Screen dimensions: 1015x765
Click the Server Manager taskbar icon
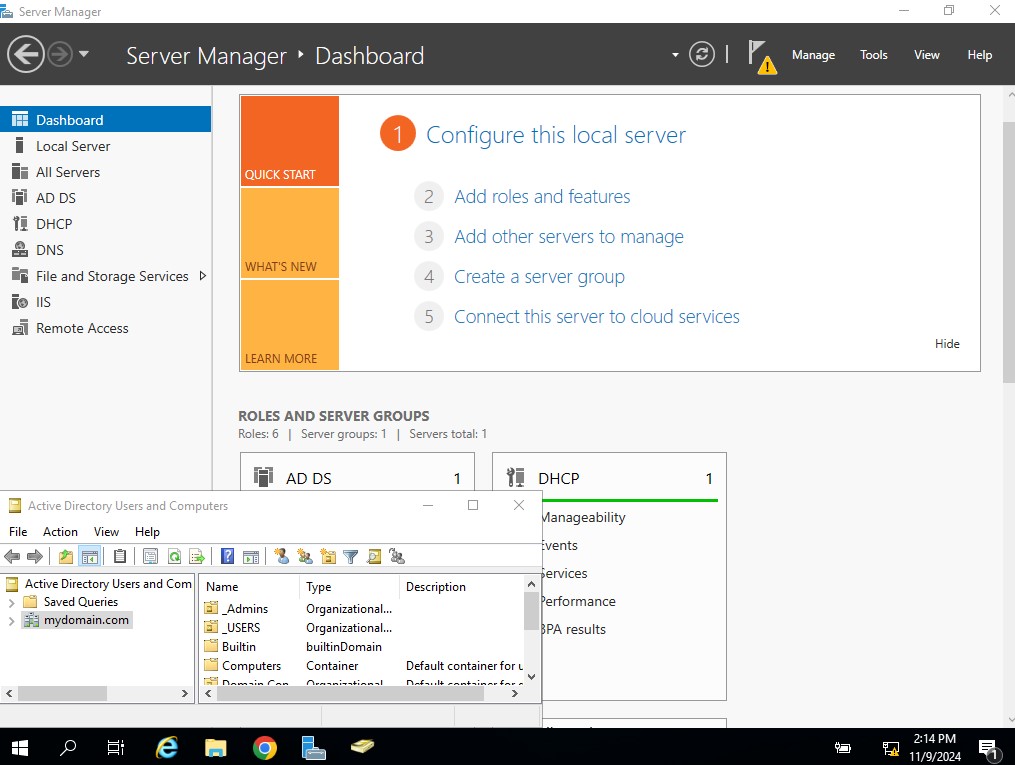pos(313,748)
